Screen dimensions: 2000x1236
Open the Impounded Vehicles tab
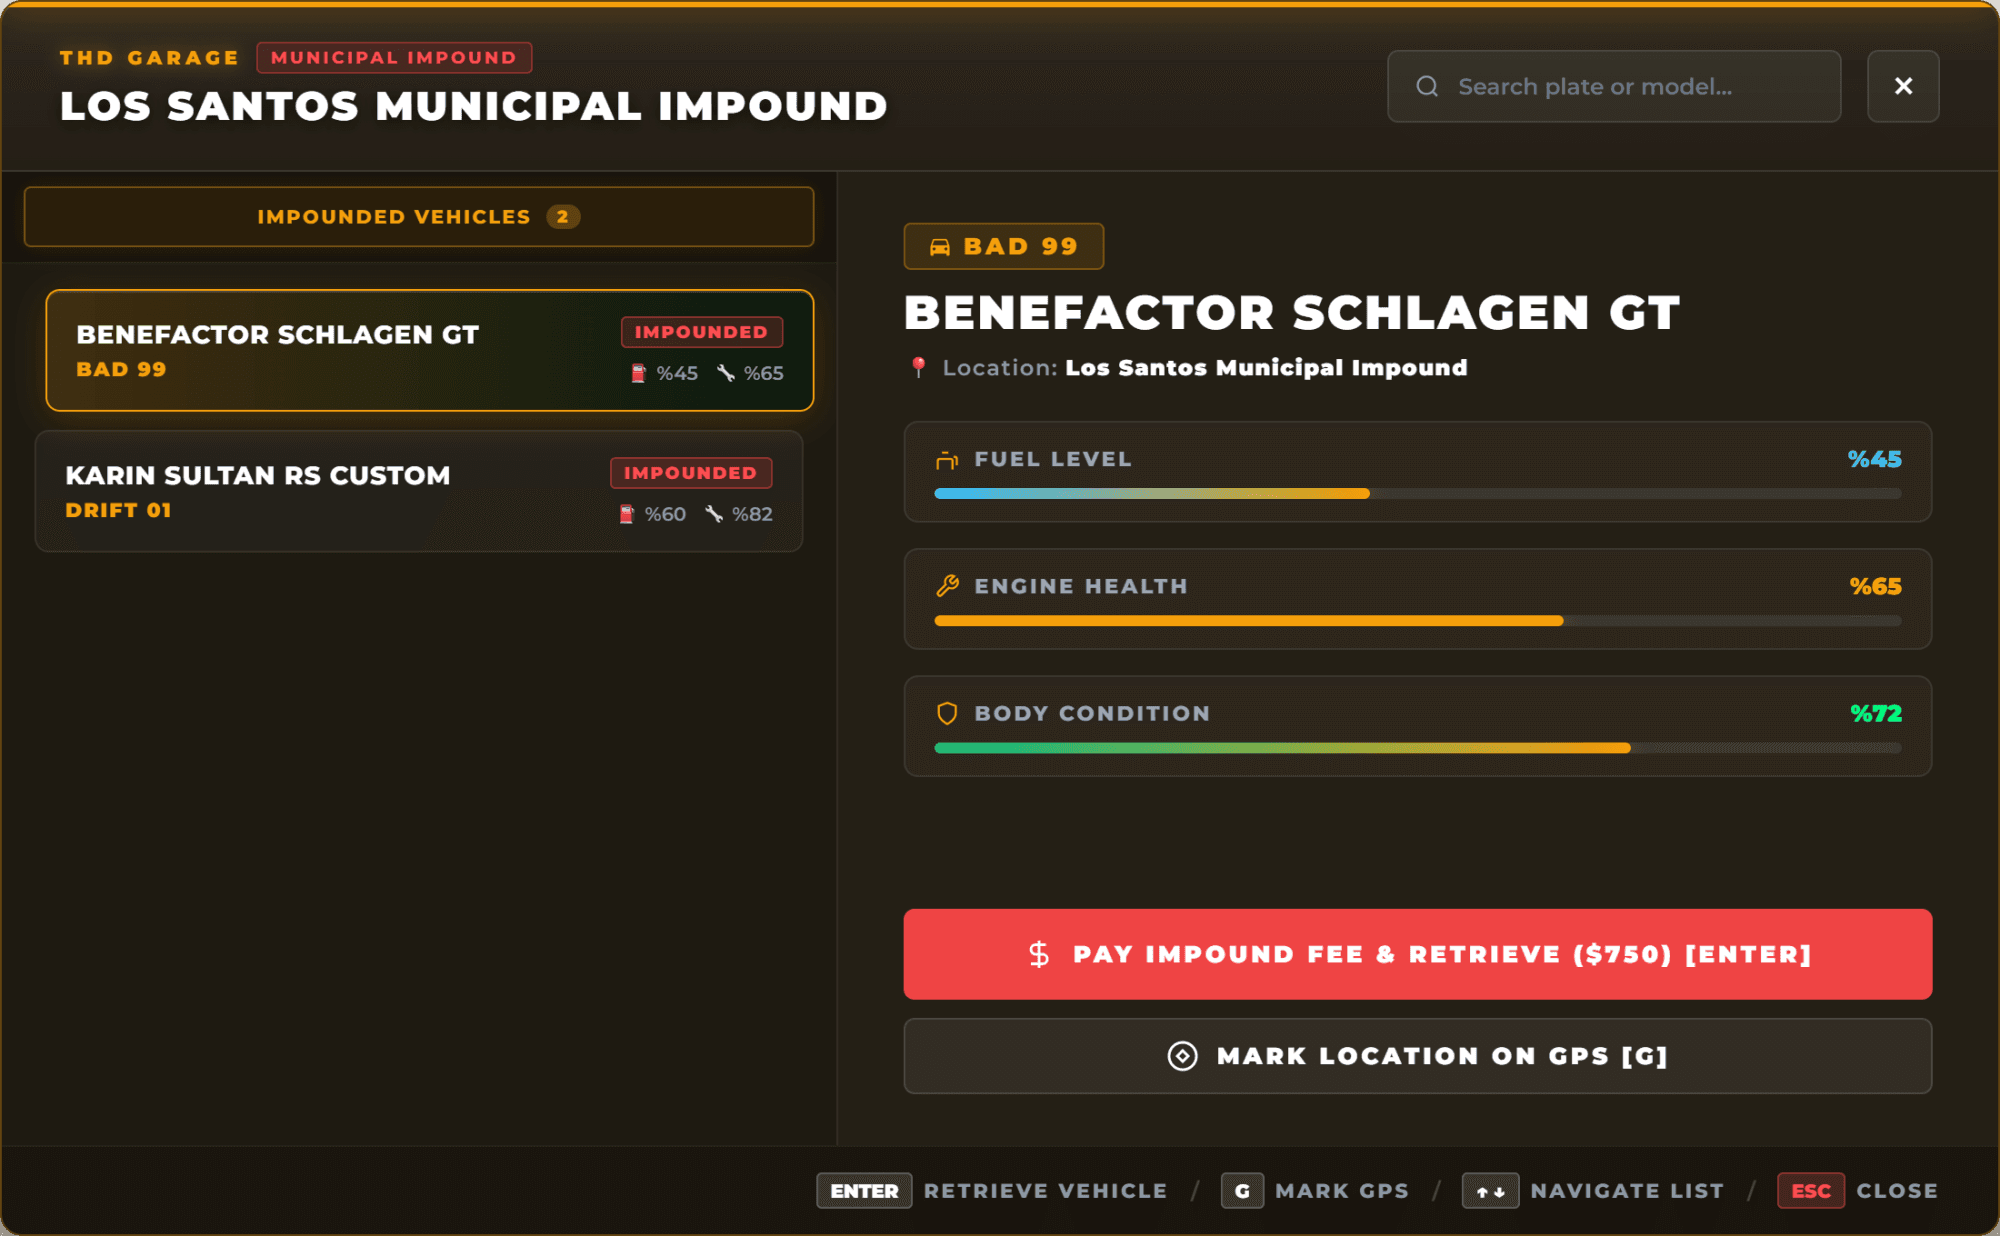419,217
